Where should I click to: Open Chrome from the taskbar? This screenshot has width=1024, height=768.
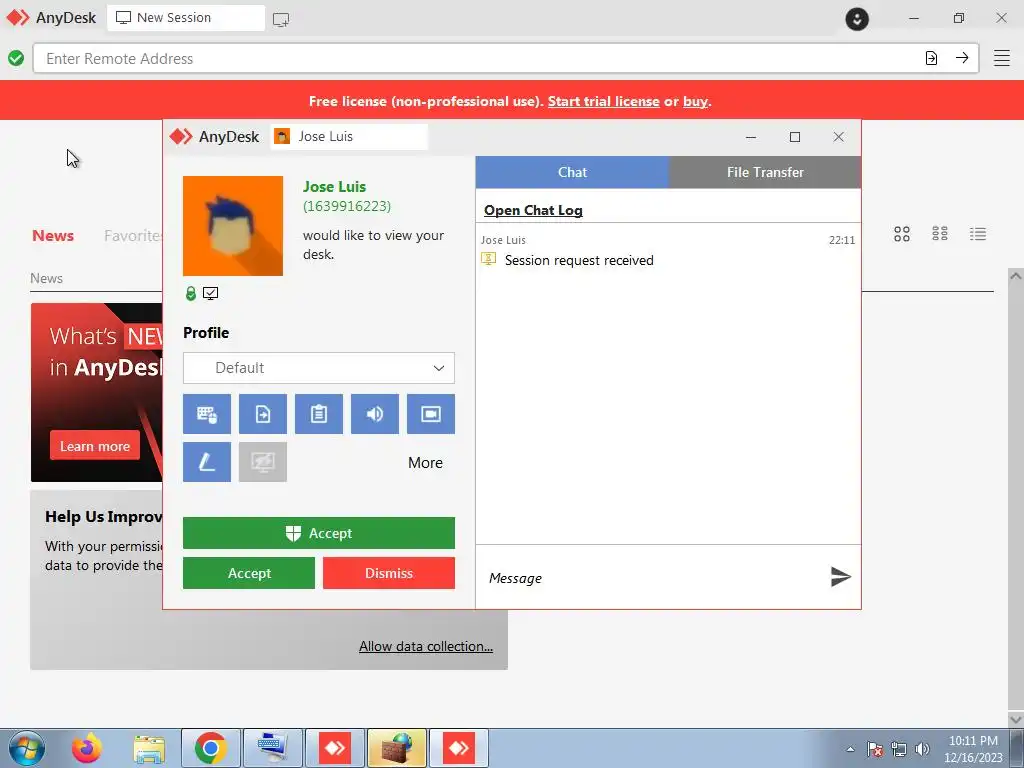(x=210, y=748)
